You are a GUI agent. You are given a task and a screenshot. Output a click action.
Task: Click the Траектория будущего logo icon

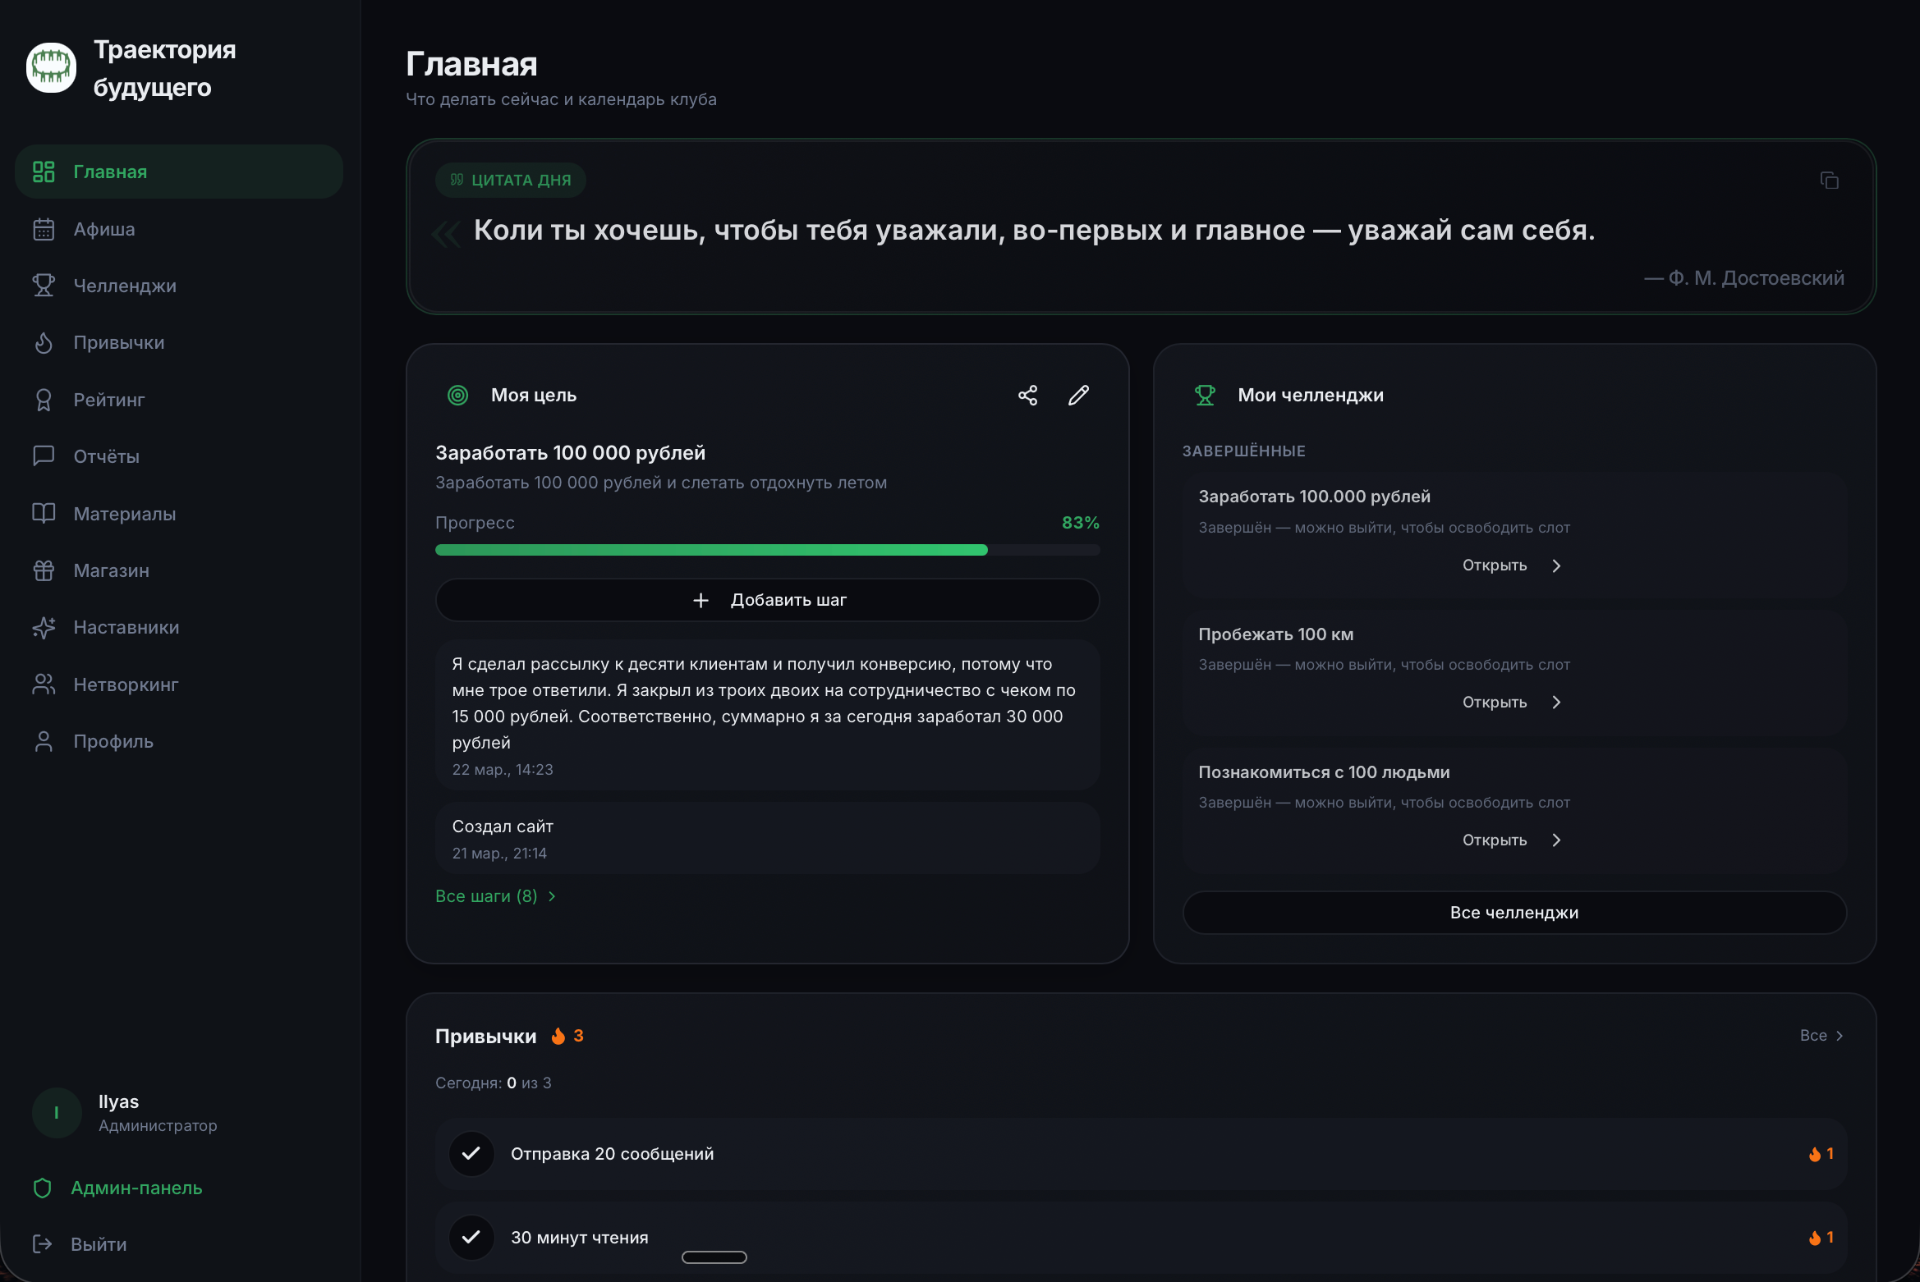(51, 68)
